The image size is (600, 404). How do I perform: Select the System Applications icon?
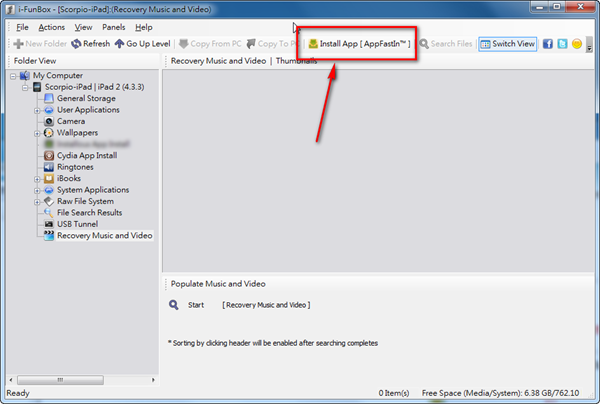point(49,190)
